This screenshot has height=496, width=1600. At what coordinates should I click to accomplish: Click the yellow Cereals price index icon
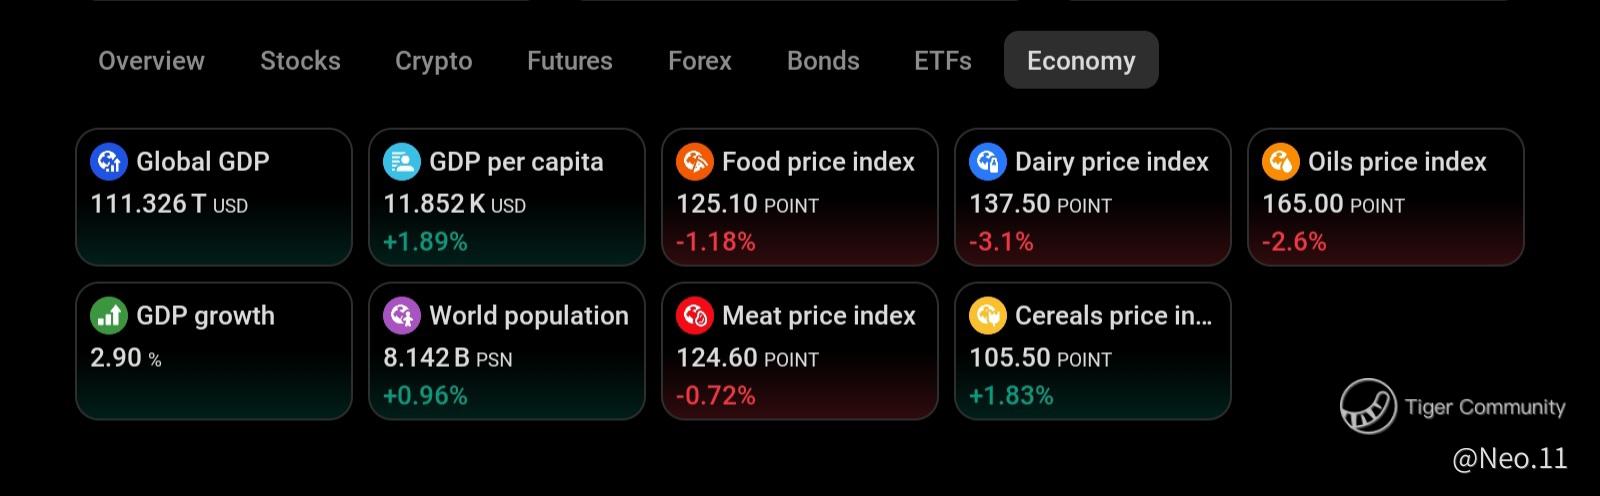pos(987,315)
